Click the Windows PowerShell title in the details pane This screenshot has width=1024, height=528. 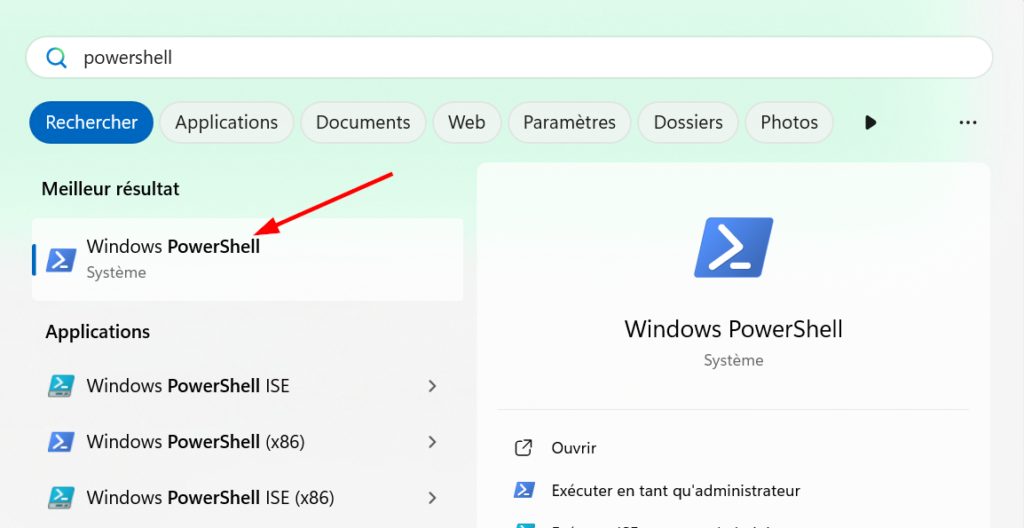pyautogui.click(x=733, y=329)
